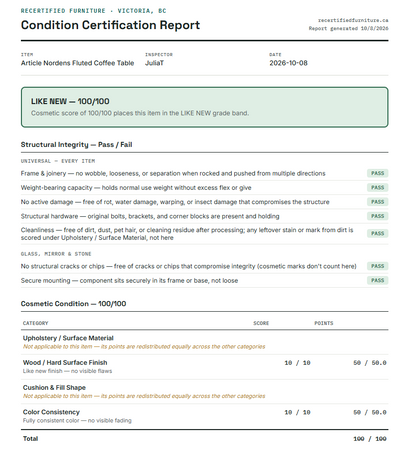Click 'Not applicable' note under Cushion & Fill
416x451 pixels.
click(144, 396)
